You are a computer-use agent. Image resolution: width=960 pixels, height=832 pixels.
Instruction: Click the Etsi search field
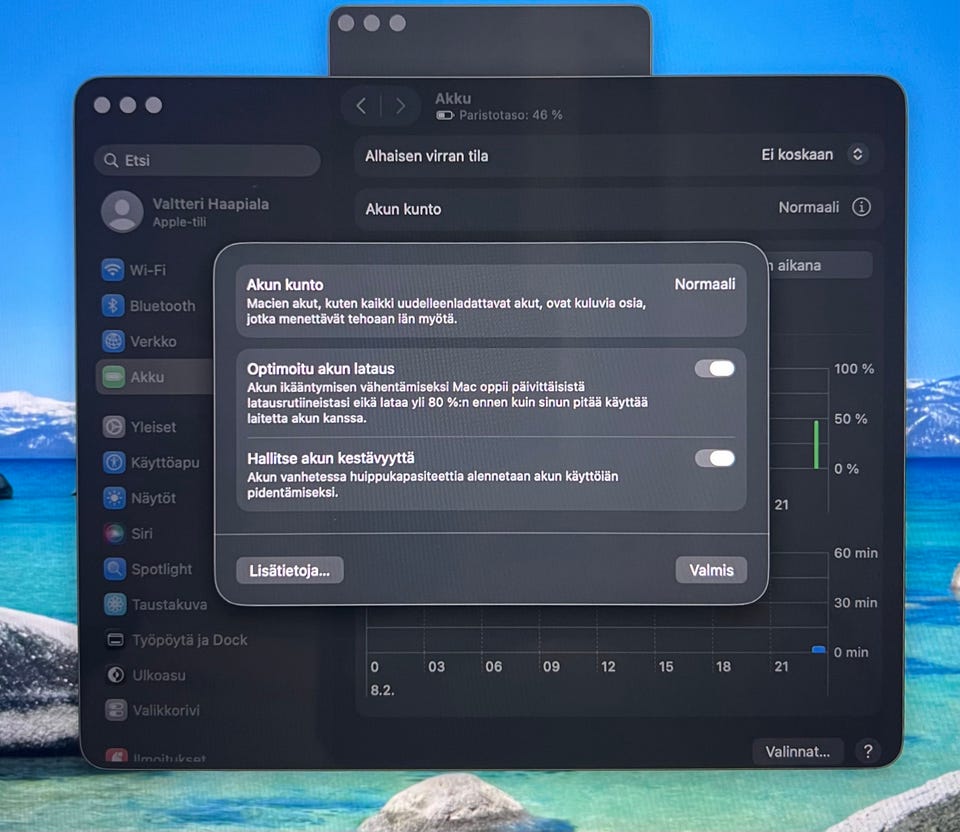pyautogui.click(x=208, y=160)
